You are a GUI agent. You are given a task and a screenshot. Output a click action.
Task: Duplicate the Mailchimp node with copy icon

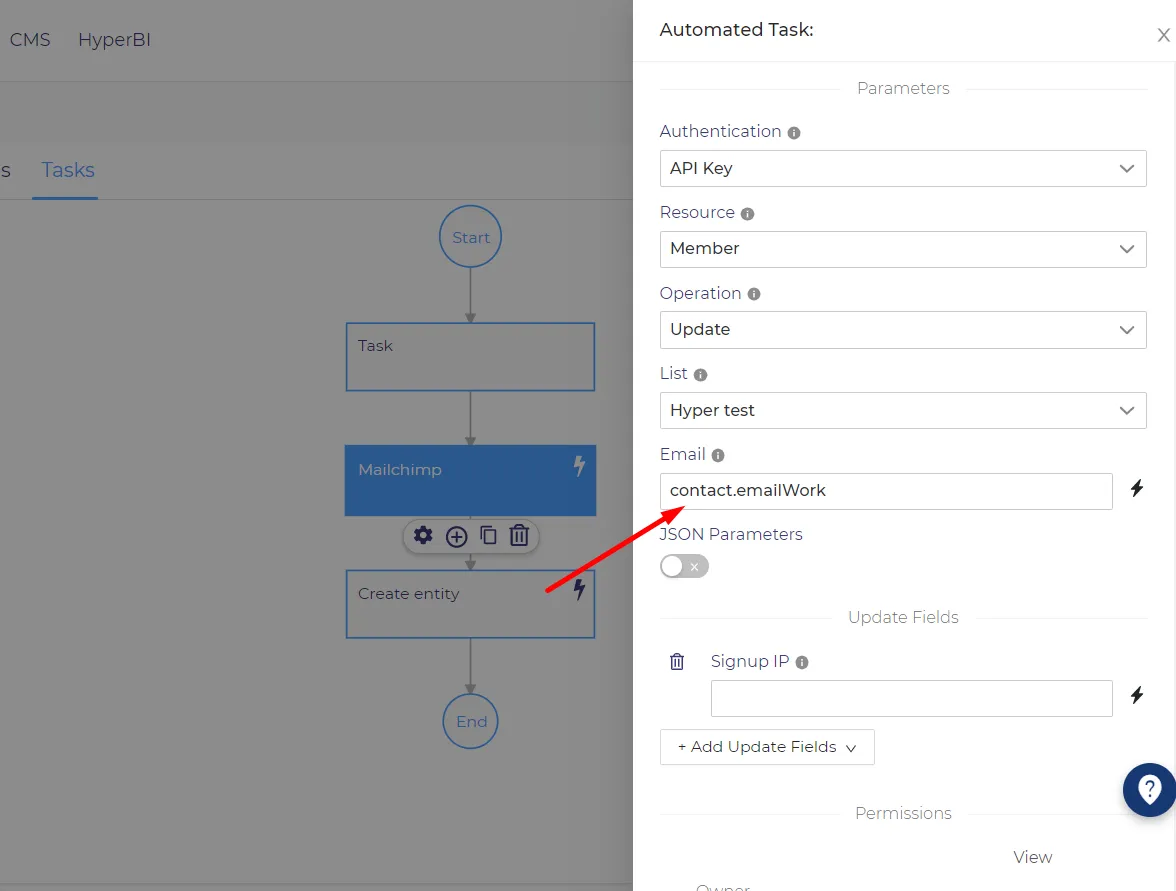488,536
